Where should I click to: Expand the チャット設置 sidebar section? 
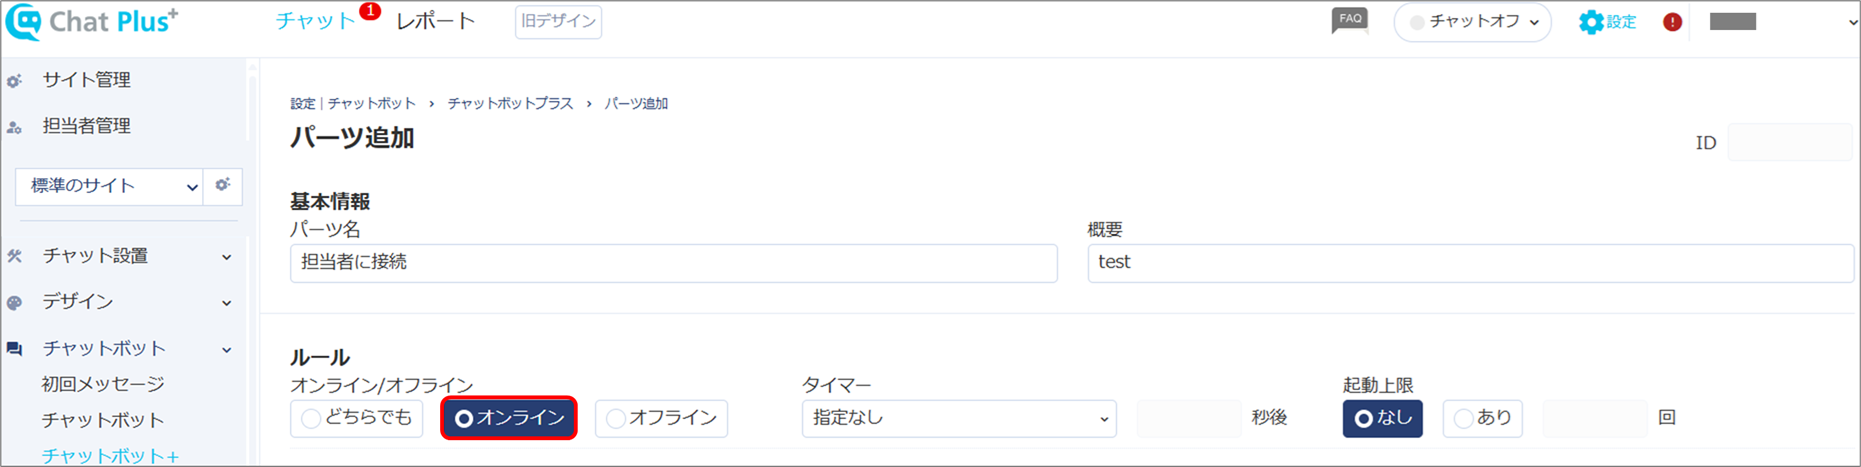point(120,256)
